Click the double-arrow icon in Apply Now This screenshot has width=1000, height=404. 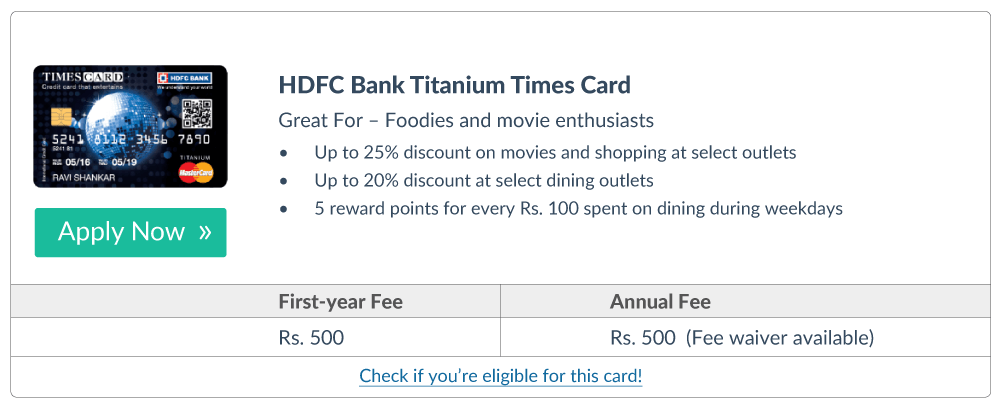click(x=205, y=232)
